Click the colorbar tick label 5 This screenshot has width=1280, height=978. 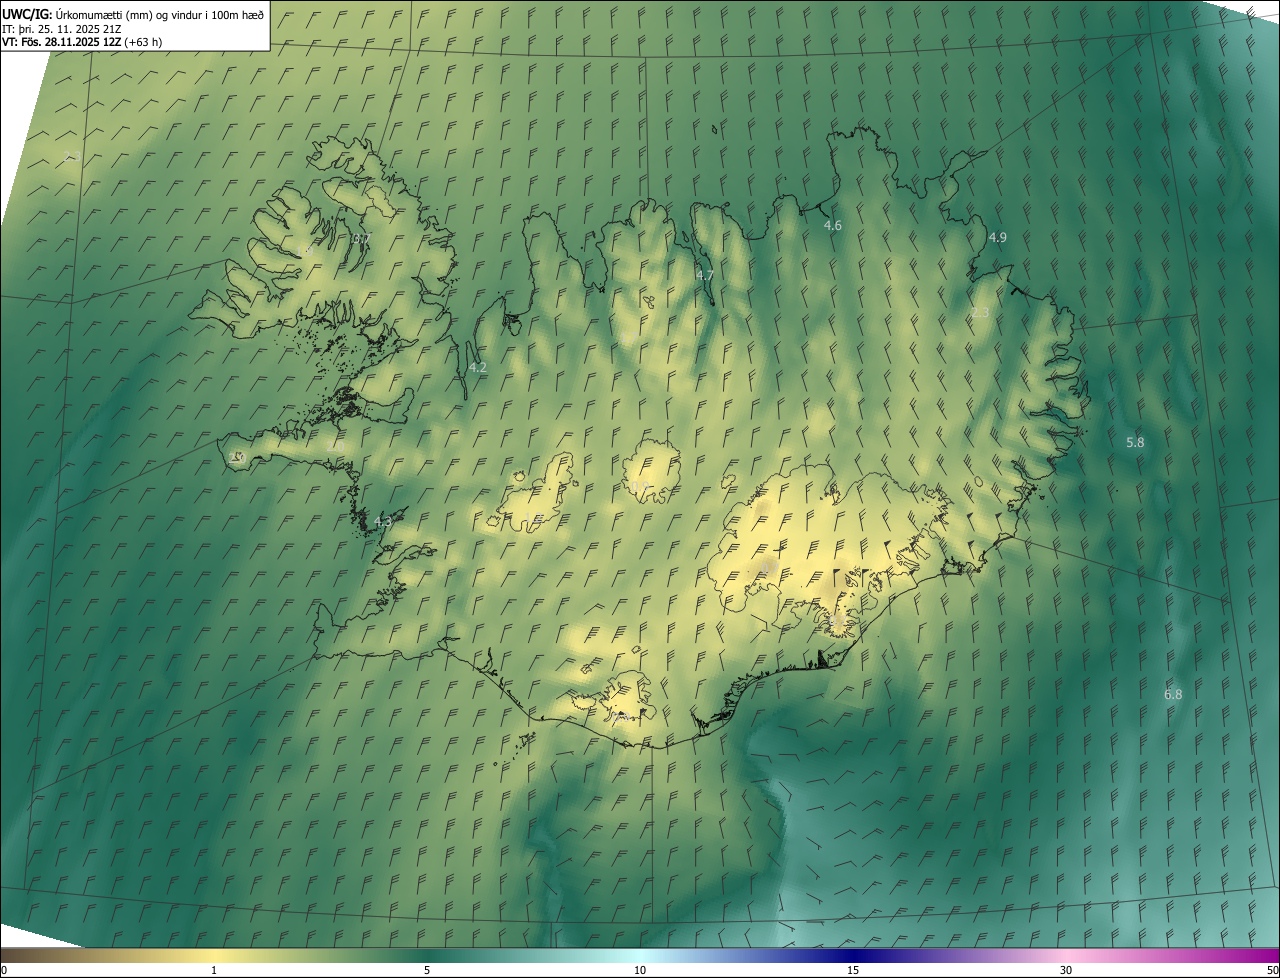[x=427, y=970]
